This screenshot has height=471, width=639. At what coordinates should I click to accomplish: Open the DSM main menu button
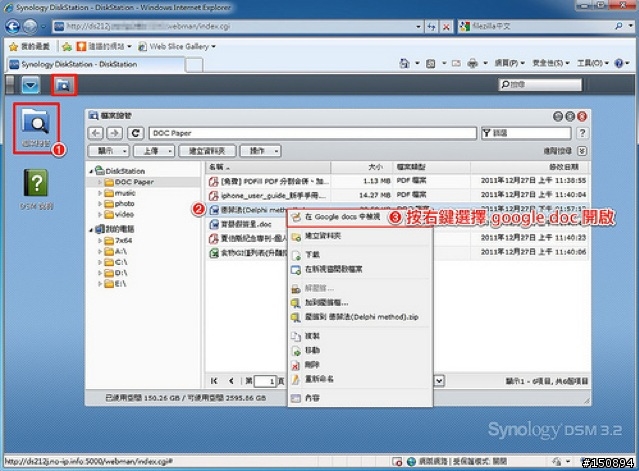pos(31,85)
